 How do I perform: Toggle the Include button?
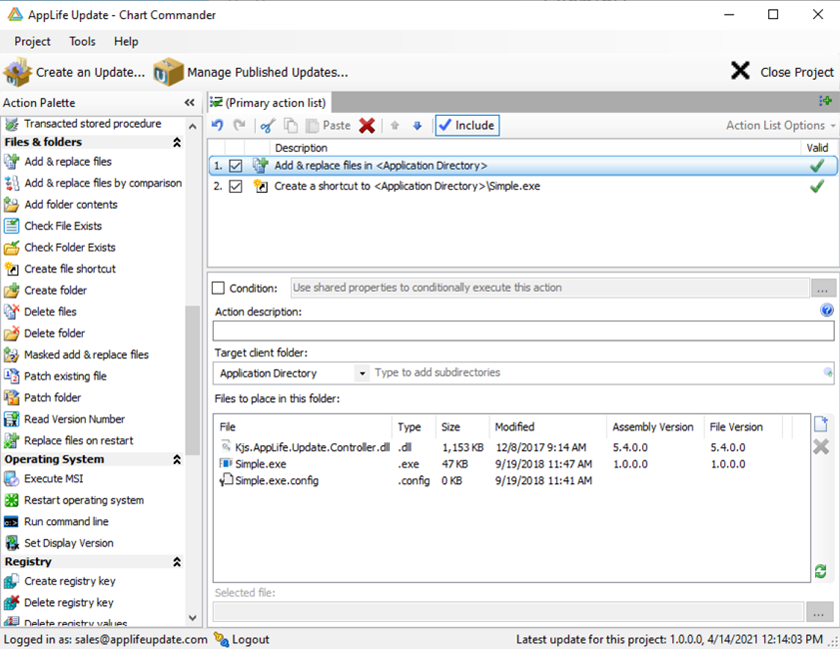click(x=467, y=125)
